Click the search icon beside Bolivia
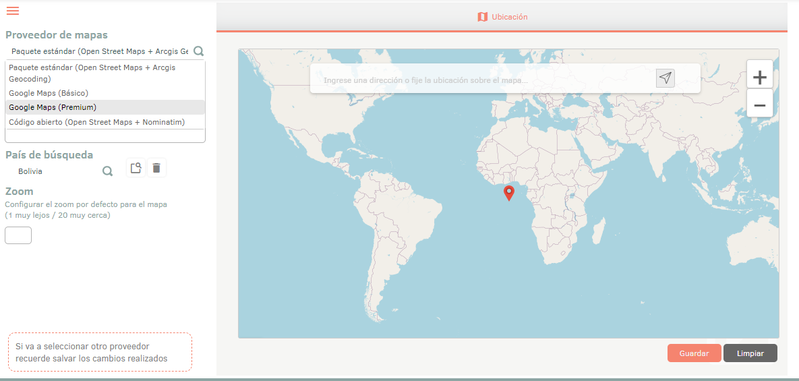The width and height of the screenshot is (799, 381). pos(108,171)
